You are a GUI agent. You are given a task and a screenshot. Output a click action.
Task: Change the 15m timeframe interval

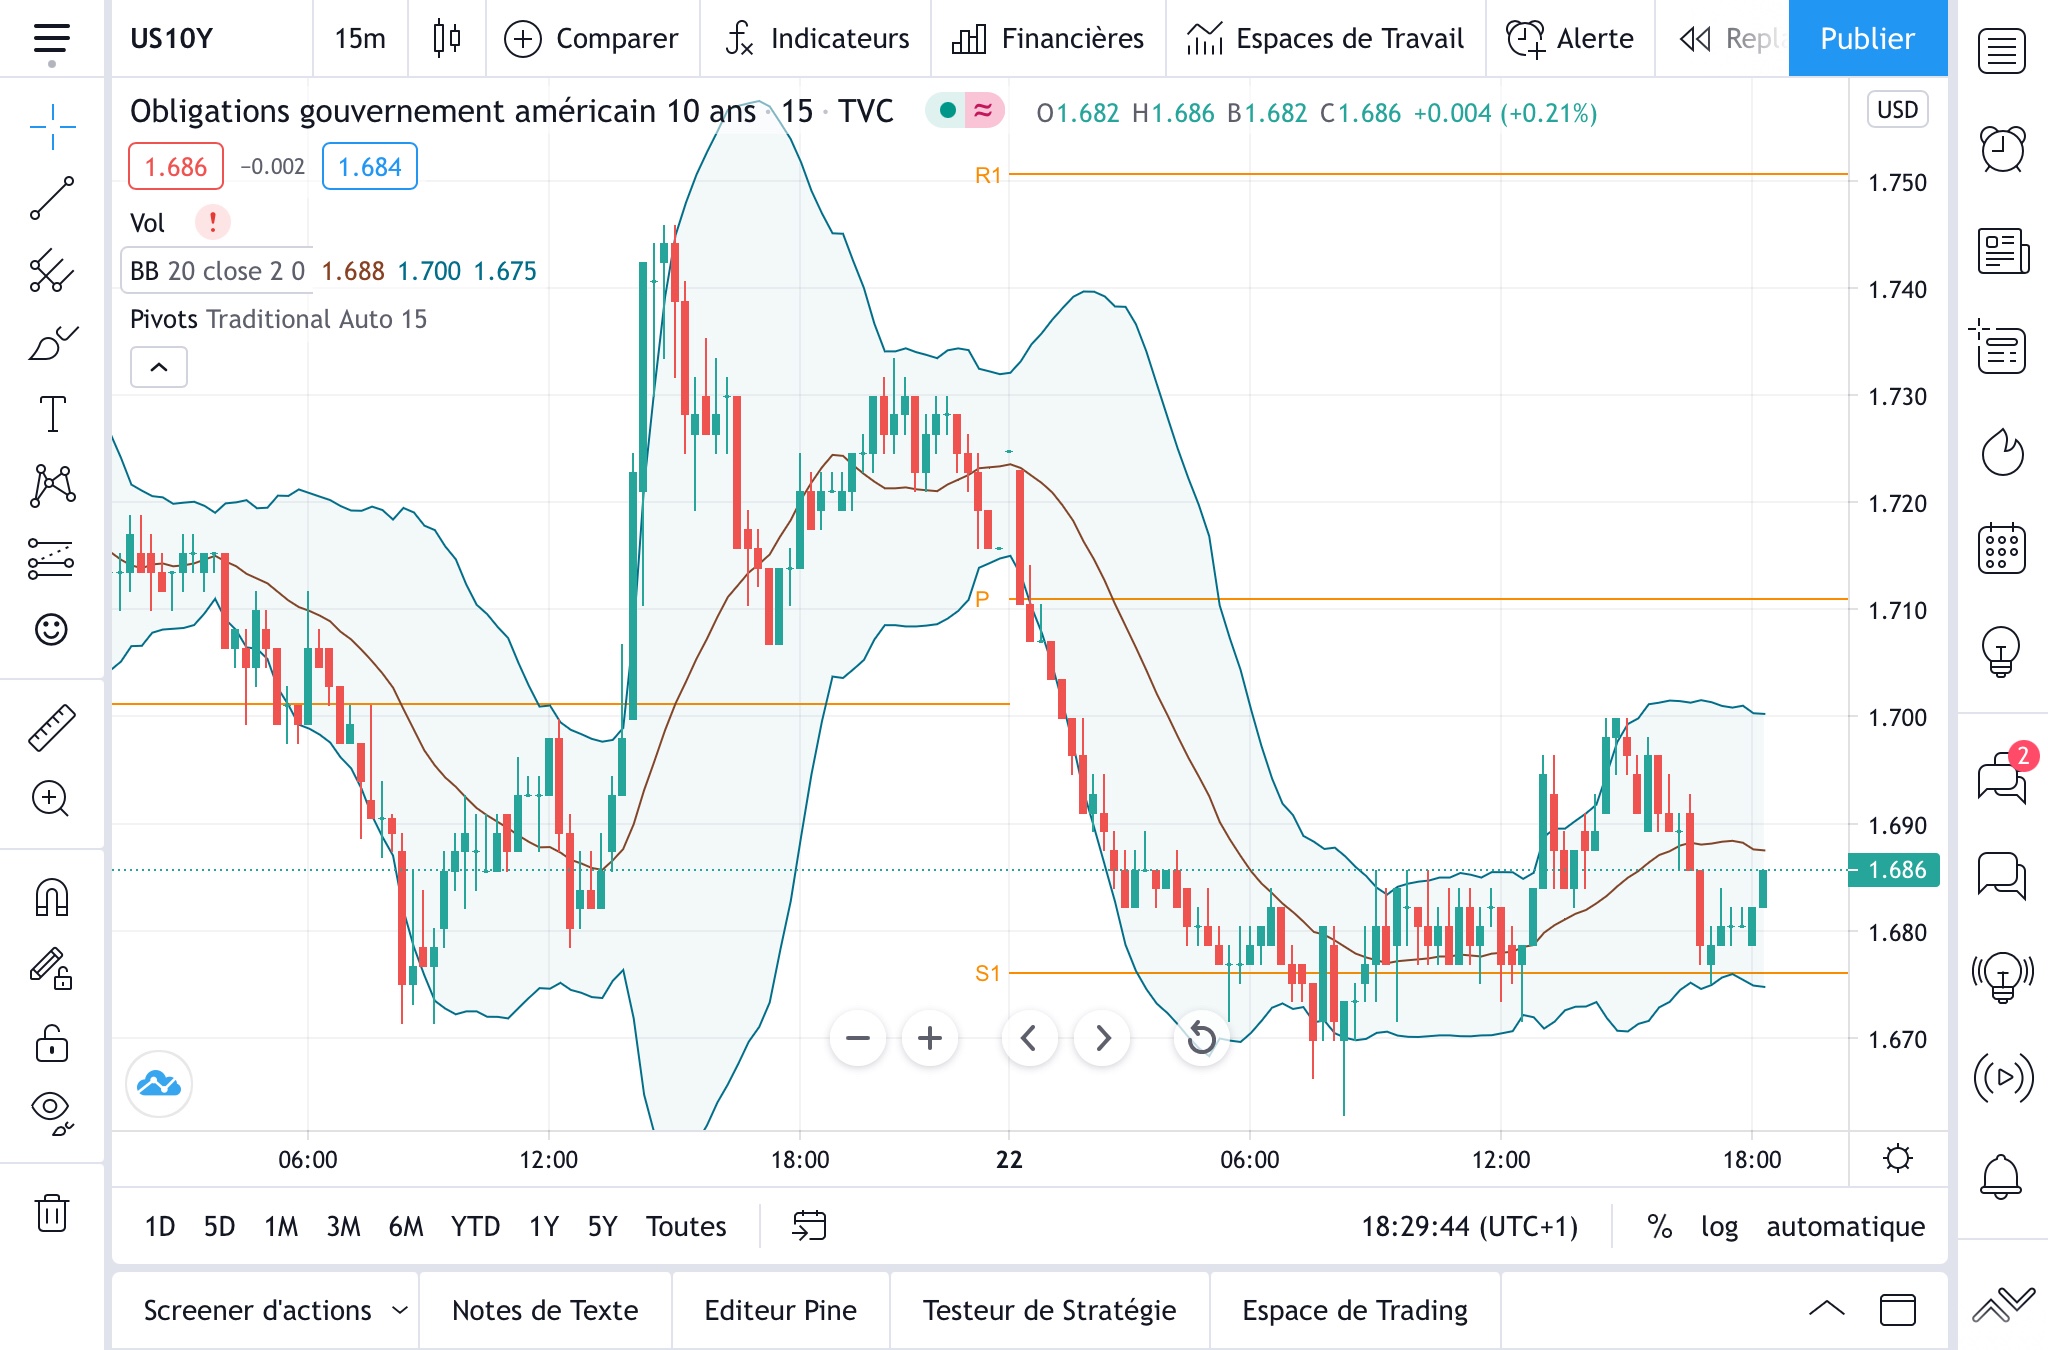pos(360,38)
